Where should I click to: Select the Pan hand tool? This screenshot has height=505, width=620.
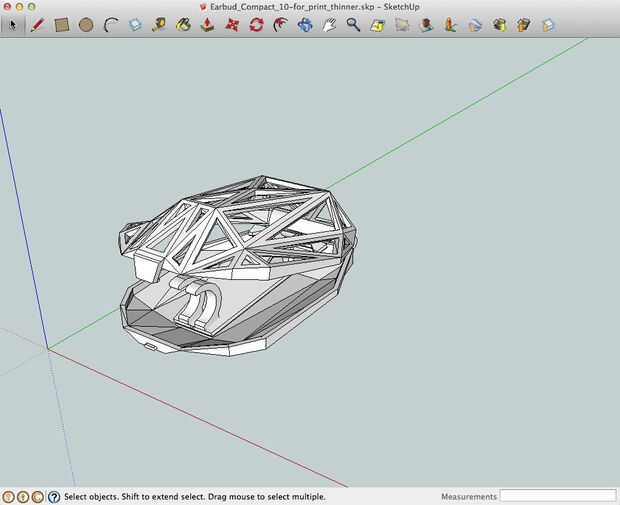pyautogui.click(x=329, y=25)
